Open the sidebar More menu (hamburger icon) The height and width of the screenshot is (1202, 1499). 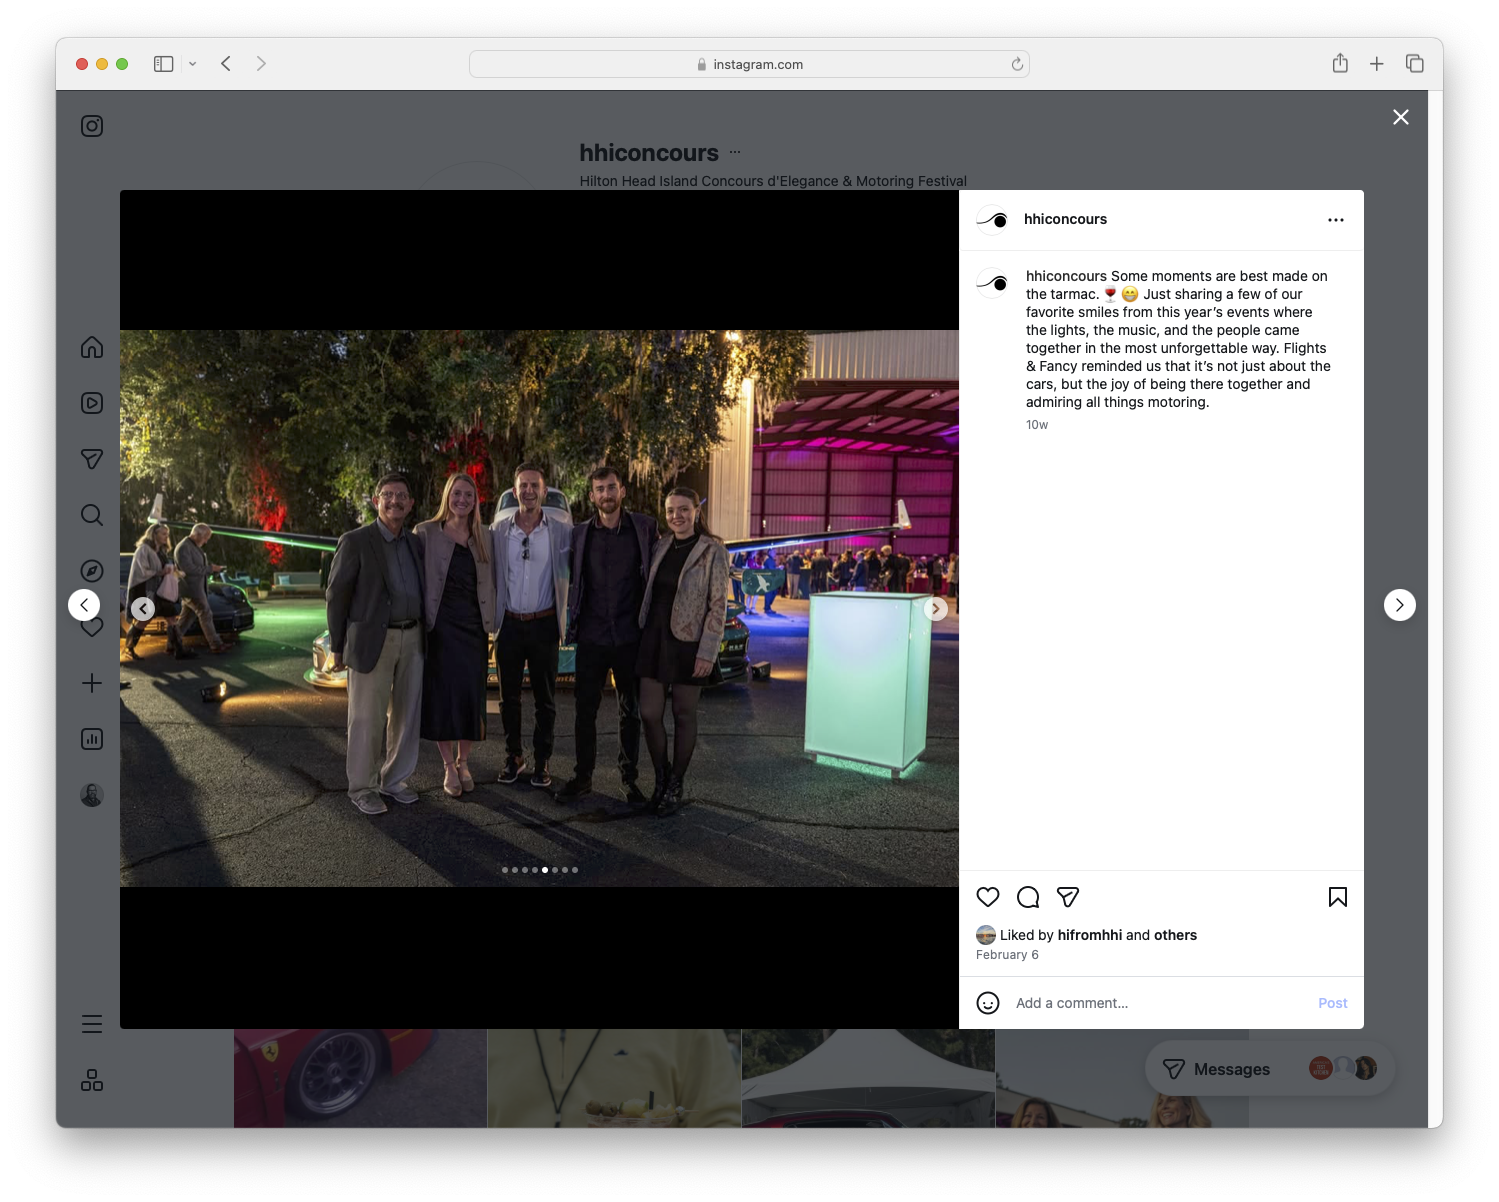[x=91, y=1023]
